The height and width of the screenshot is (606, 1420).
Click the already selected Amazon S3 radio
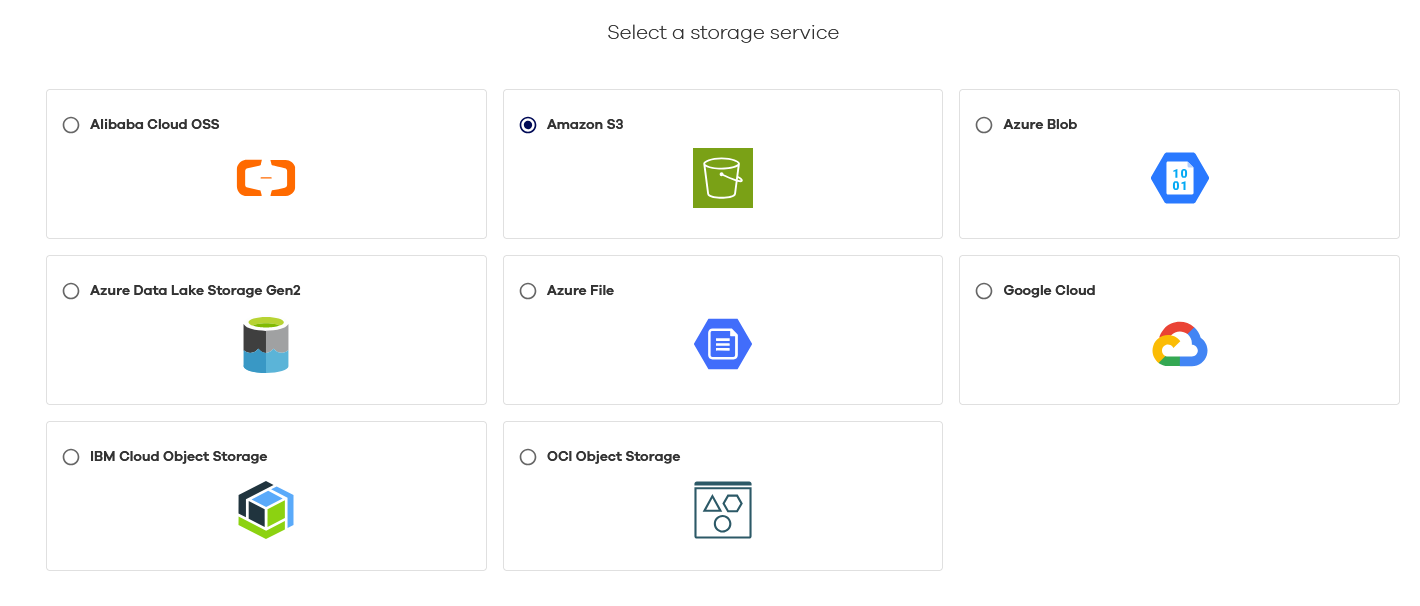(527, 124)
